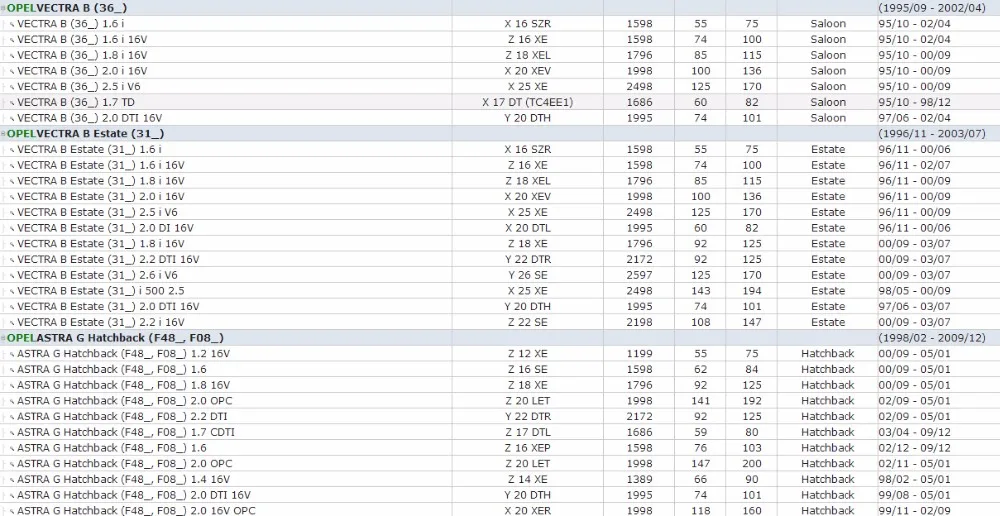Select ASTRA G Hatchback 2.0 16V OPC row
Viewport: 1000px width, 516px height.
500,510
